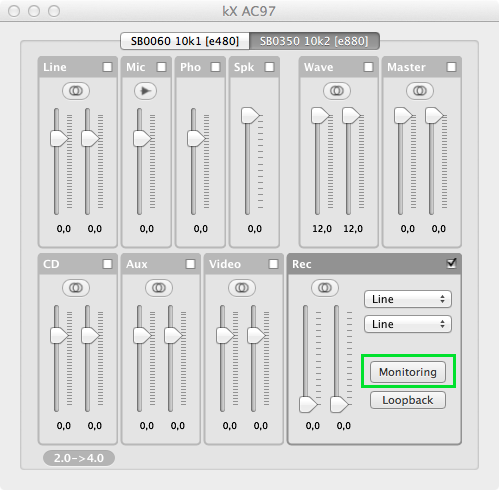Click the left Aux volume slider handle
499x490 pixels.
142,335
